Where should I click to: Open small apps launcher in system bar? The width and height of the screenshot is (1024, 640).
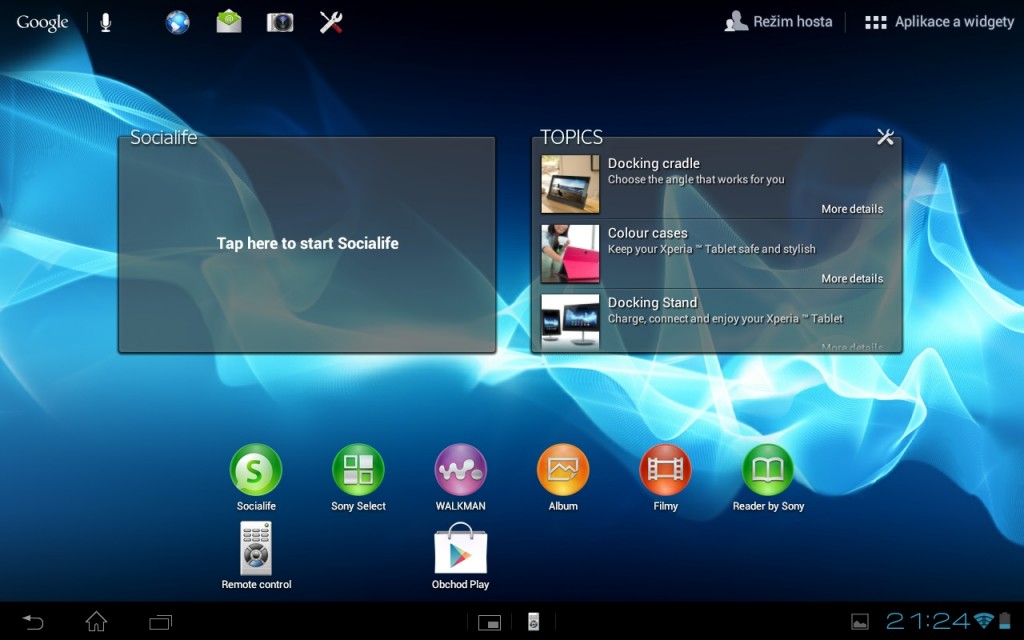point(489,622)
